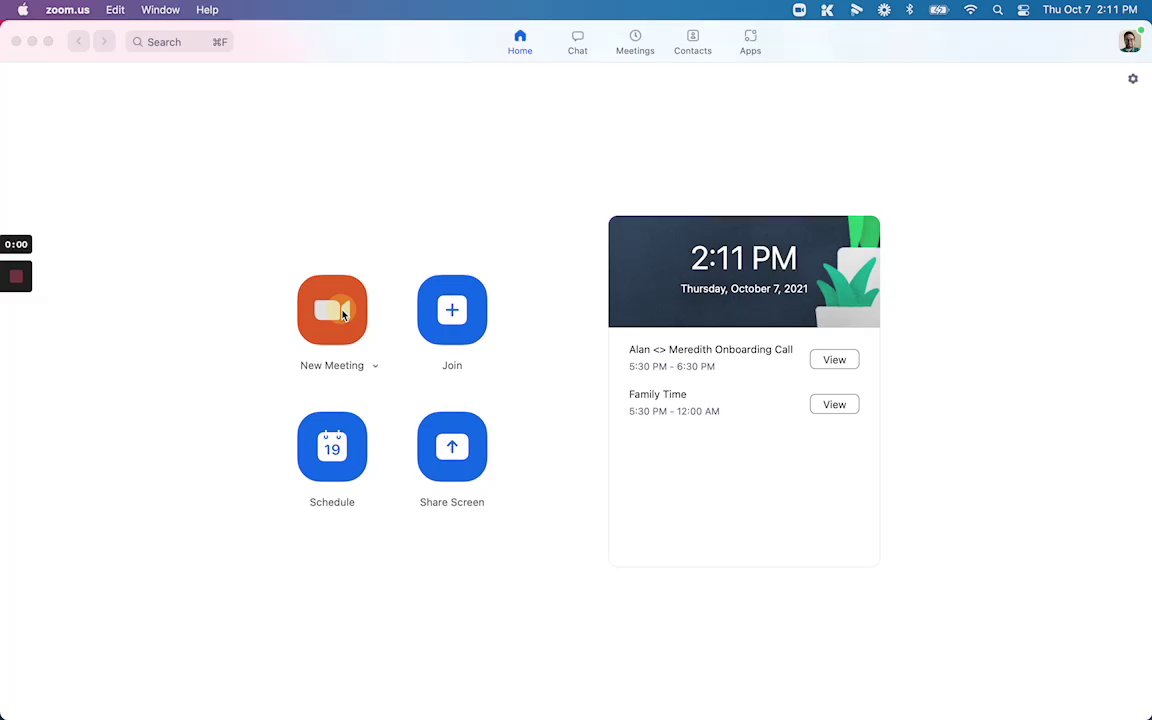This screenshot has height=720, width=1152.
Task: Open the Wi-Fi menu bar icon
Action: point(971,10)
